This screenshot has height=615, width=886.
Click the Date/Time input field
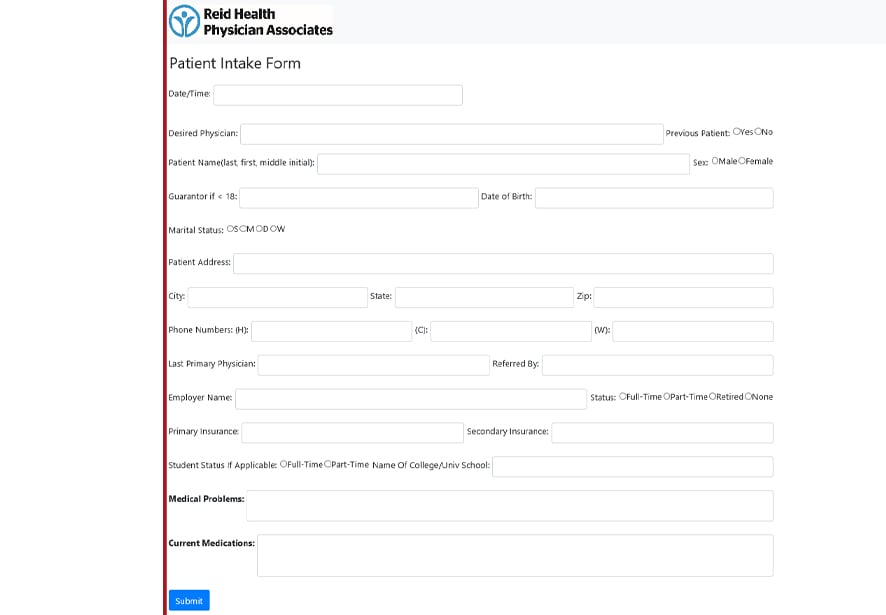(x=337, y=95)
